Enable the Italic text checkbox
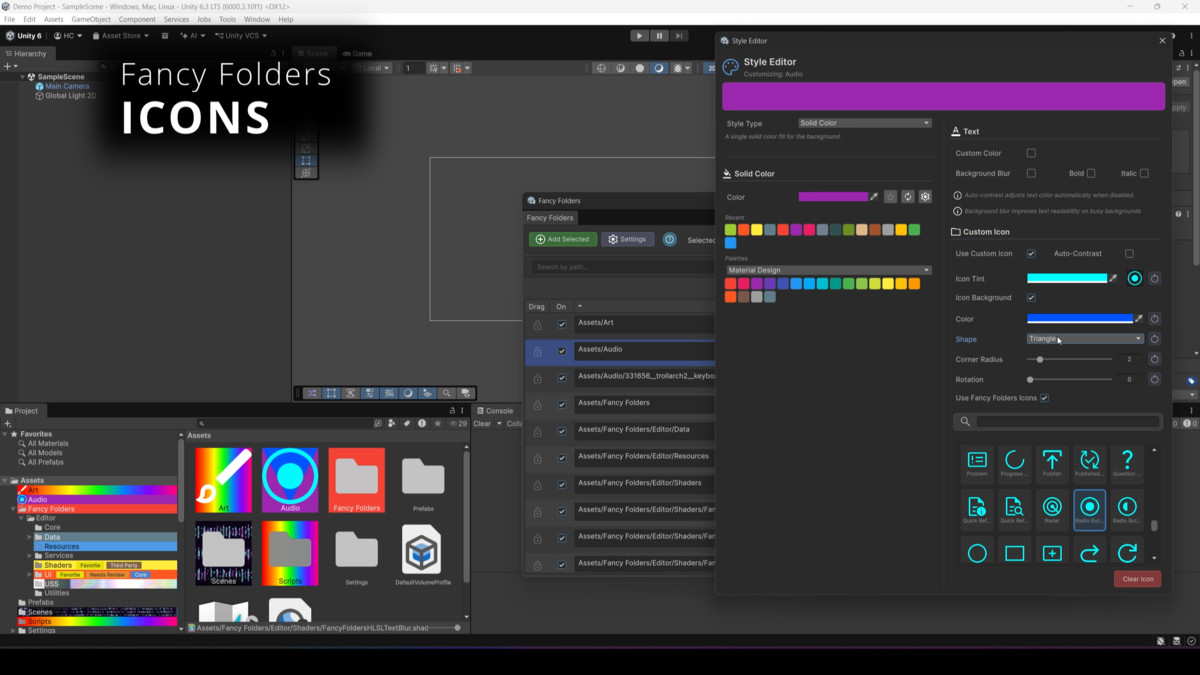 (x=1144, y=173)
